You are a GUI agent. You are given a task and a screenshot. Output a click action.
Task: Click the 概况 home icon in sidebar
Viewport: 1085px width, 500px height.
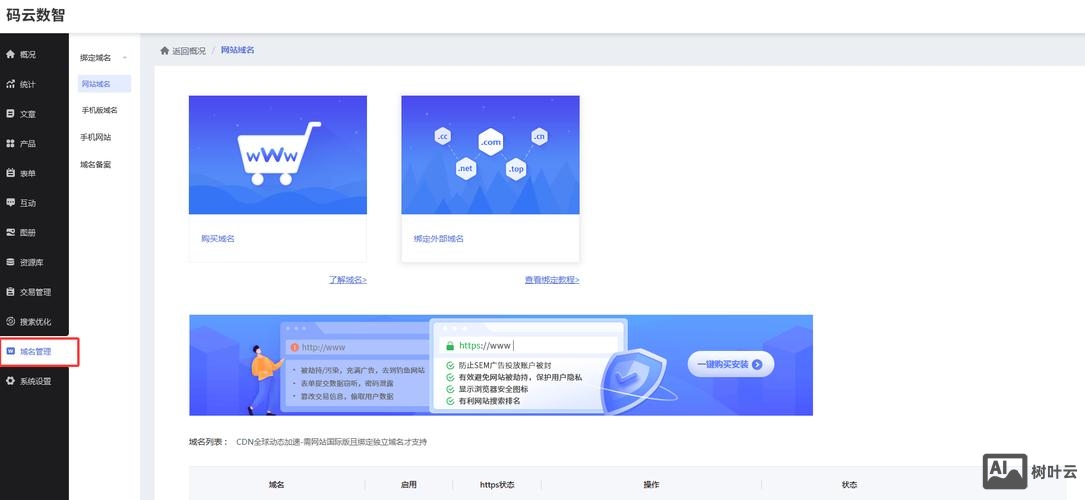pos(11,54)
